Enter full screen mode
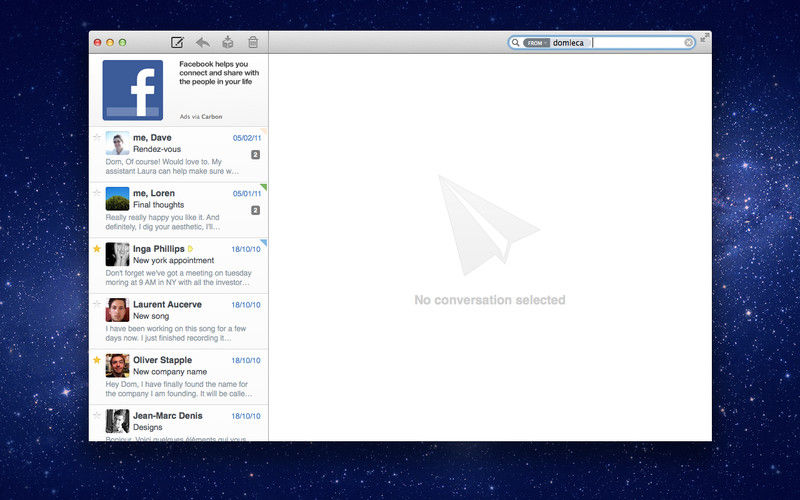800x500 pixels. point(704,37)
